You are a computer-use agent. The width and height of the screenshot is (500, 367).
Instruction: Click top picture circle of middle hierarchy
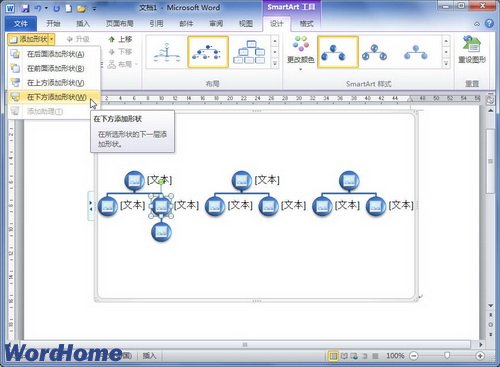pos(242,181)
